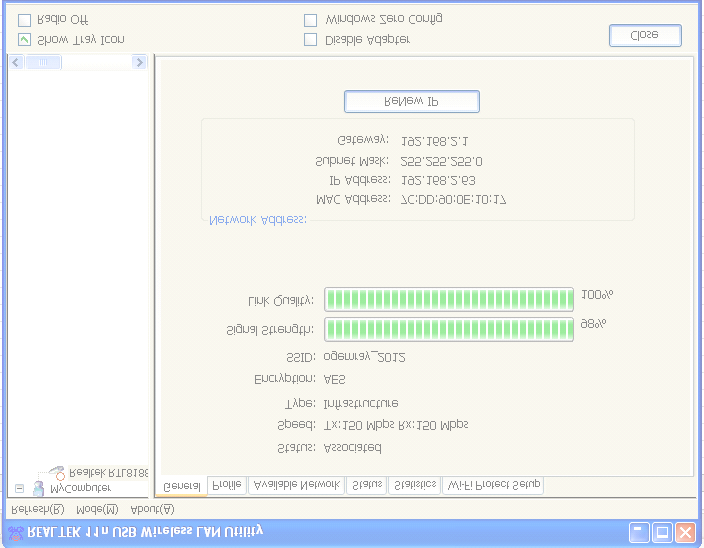Uncheck Show Tray Icon
The width and height of the screenshot is (704, 548).
(x=24, y=40)
